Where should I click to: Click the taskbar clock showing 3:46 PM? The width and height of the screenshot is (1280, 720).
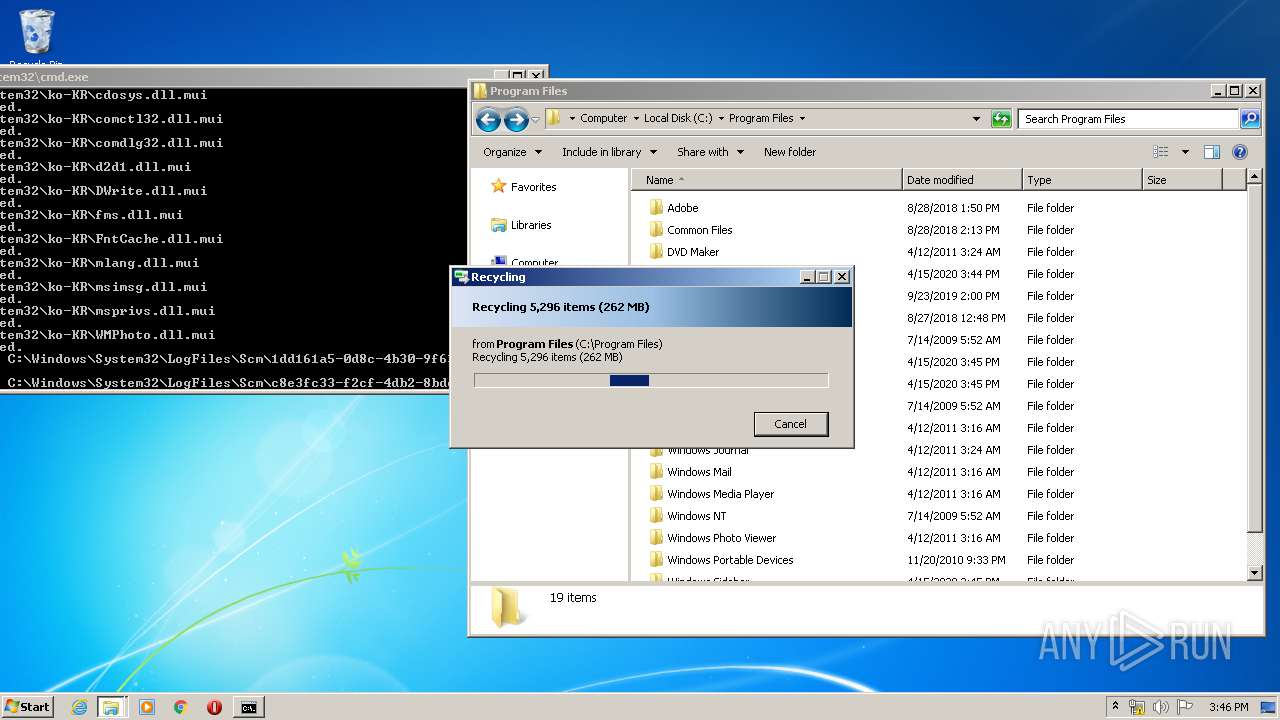tap(1228, 707)
